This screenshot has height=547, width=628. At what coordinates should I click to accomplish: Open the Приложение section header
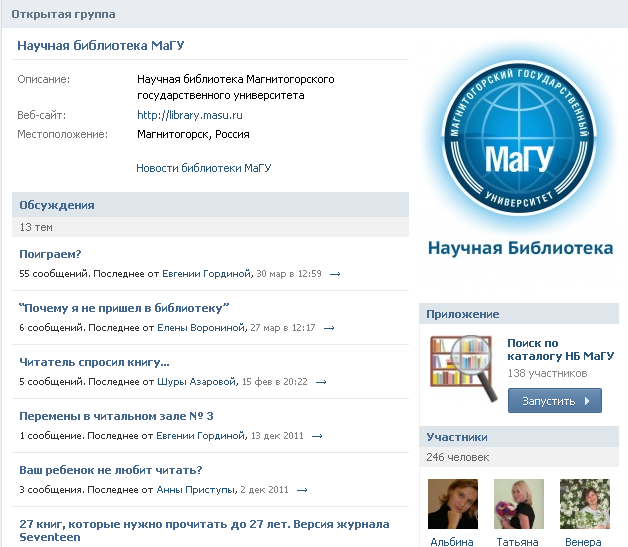coord(519,314)
